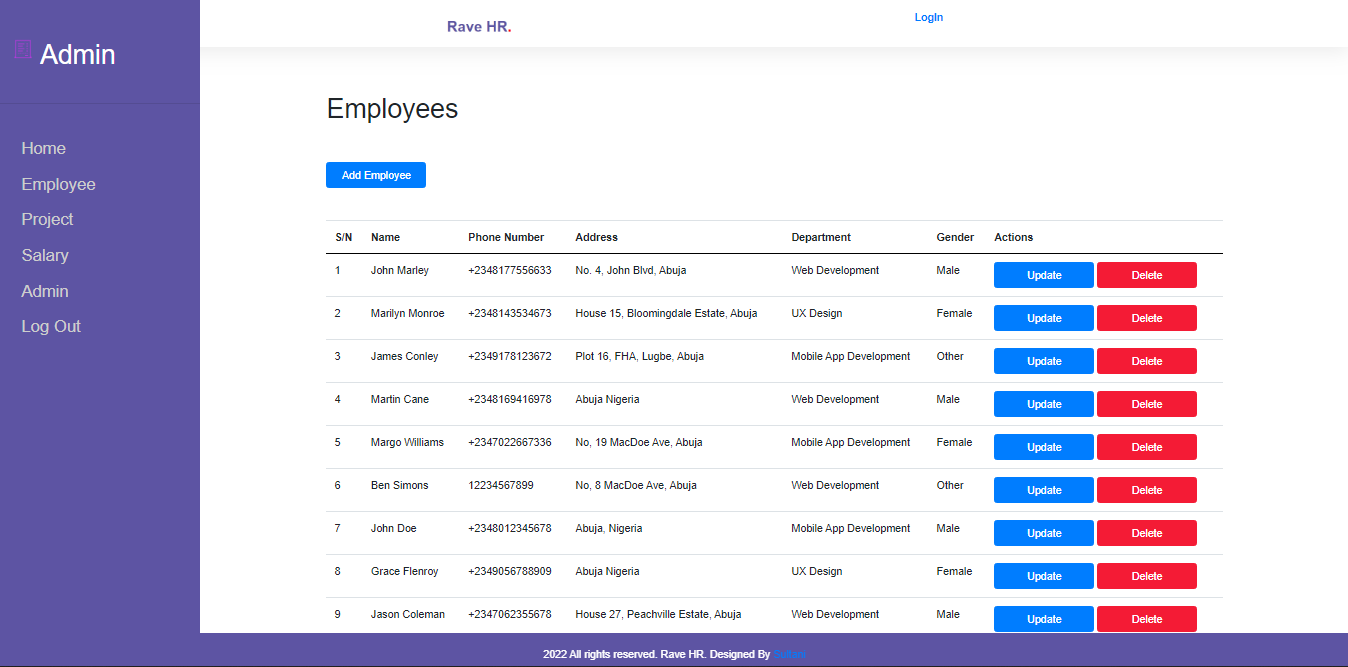The width and height of the screenshot is (1348, 667).
Task: Update Margo Williams' record
Action: point(1044,447)
